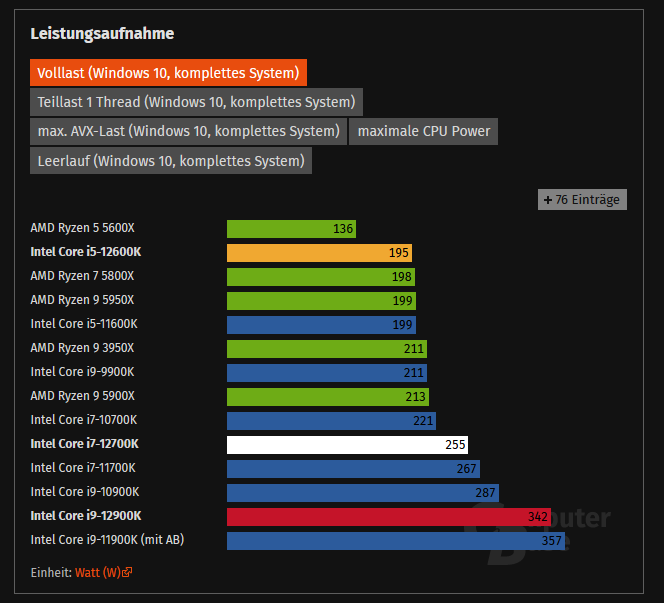Click the AMD Ryzen 5 5600X label

click(x=83, y=228)
